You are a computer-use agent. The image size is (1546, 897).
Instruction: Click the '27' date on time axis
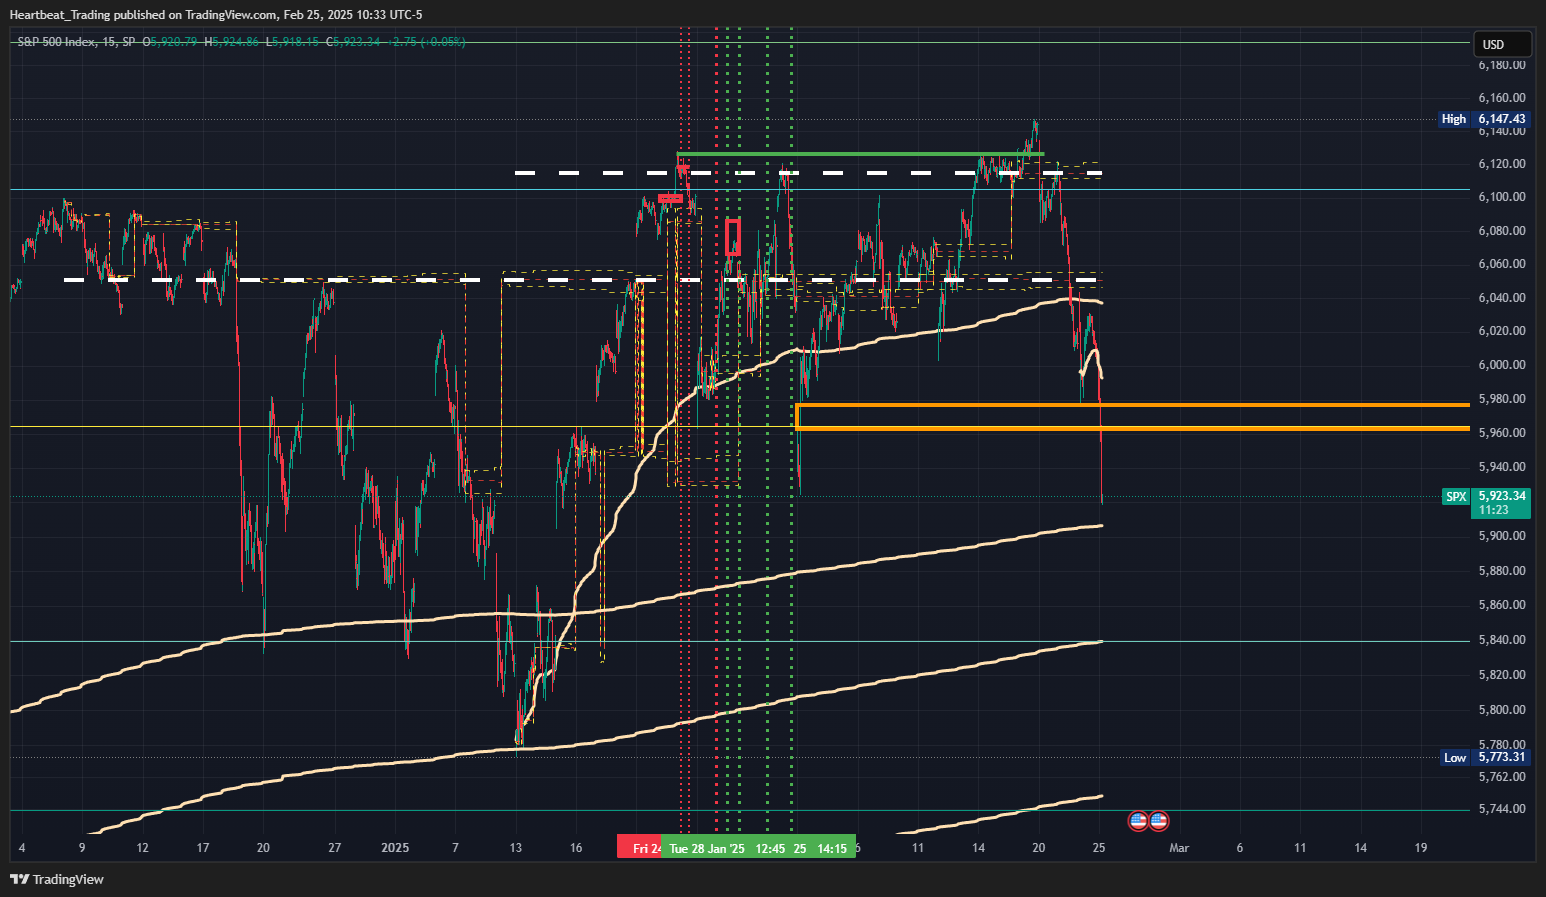coord(334,848)
